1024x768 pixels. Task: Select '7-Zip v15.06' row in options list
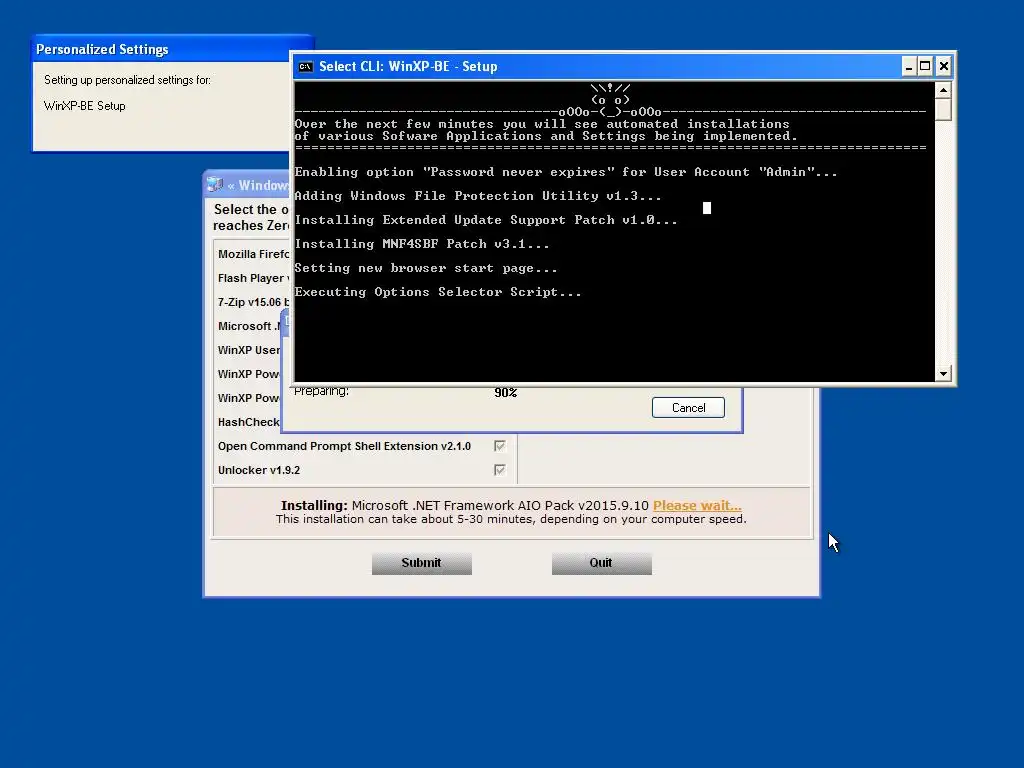tap(251, 302)
